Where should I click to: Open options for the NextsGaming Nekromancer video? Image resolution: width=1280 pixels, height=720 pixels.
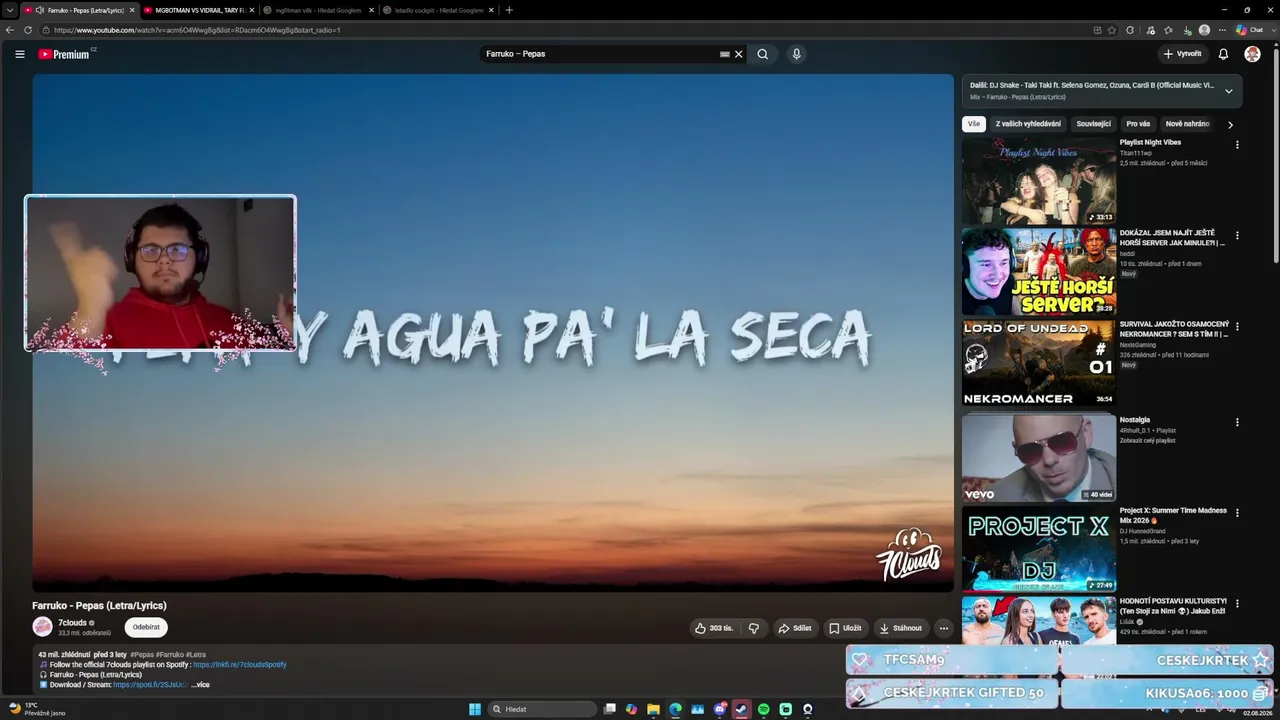pos(1237,327)
